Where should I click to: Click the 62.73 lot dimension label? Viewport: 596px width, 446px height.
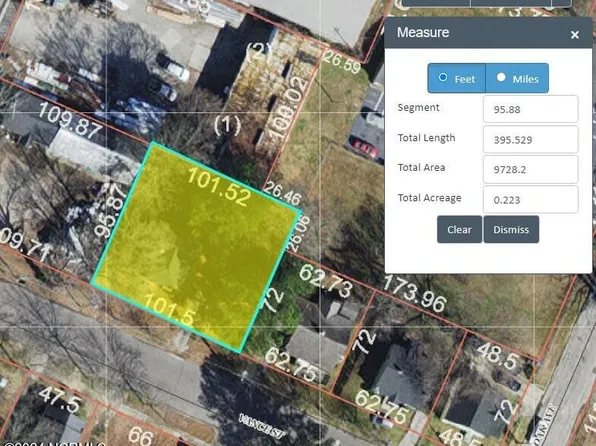click(326, 281)
